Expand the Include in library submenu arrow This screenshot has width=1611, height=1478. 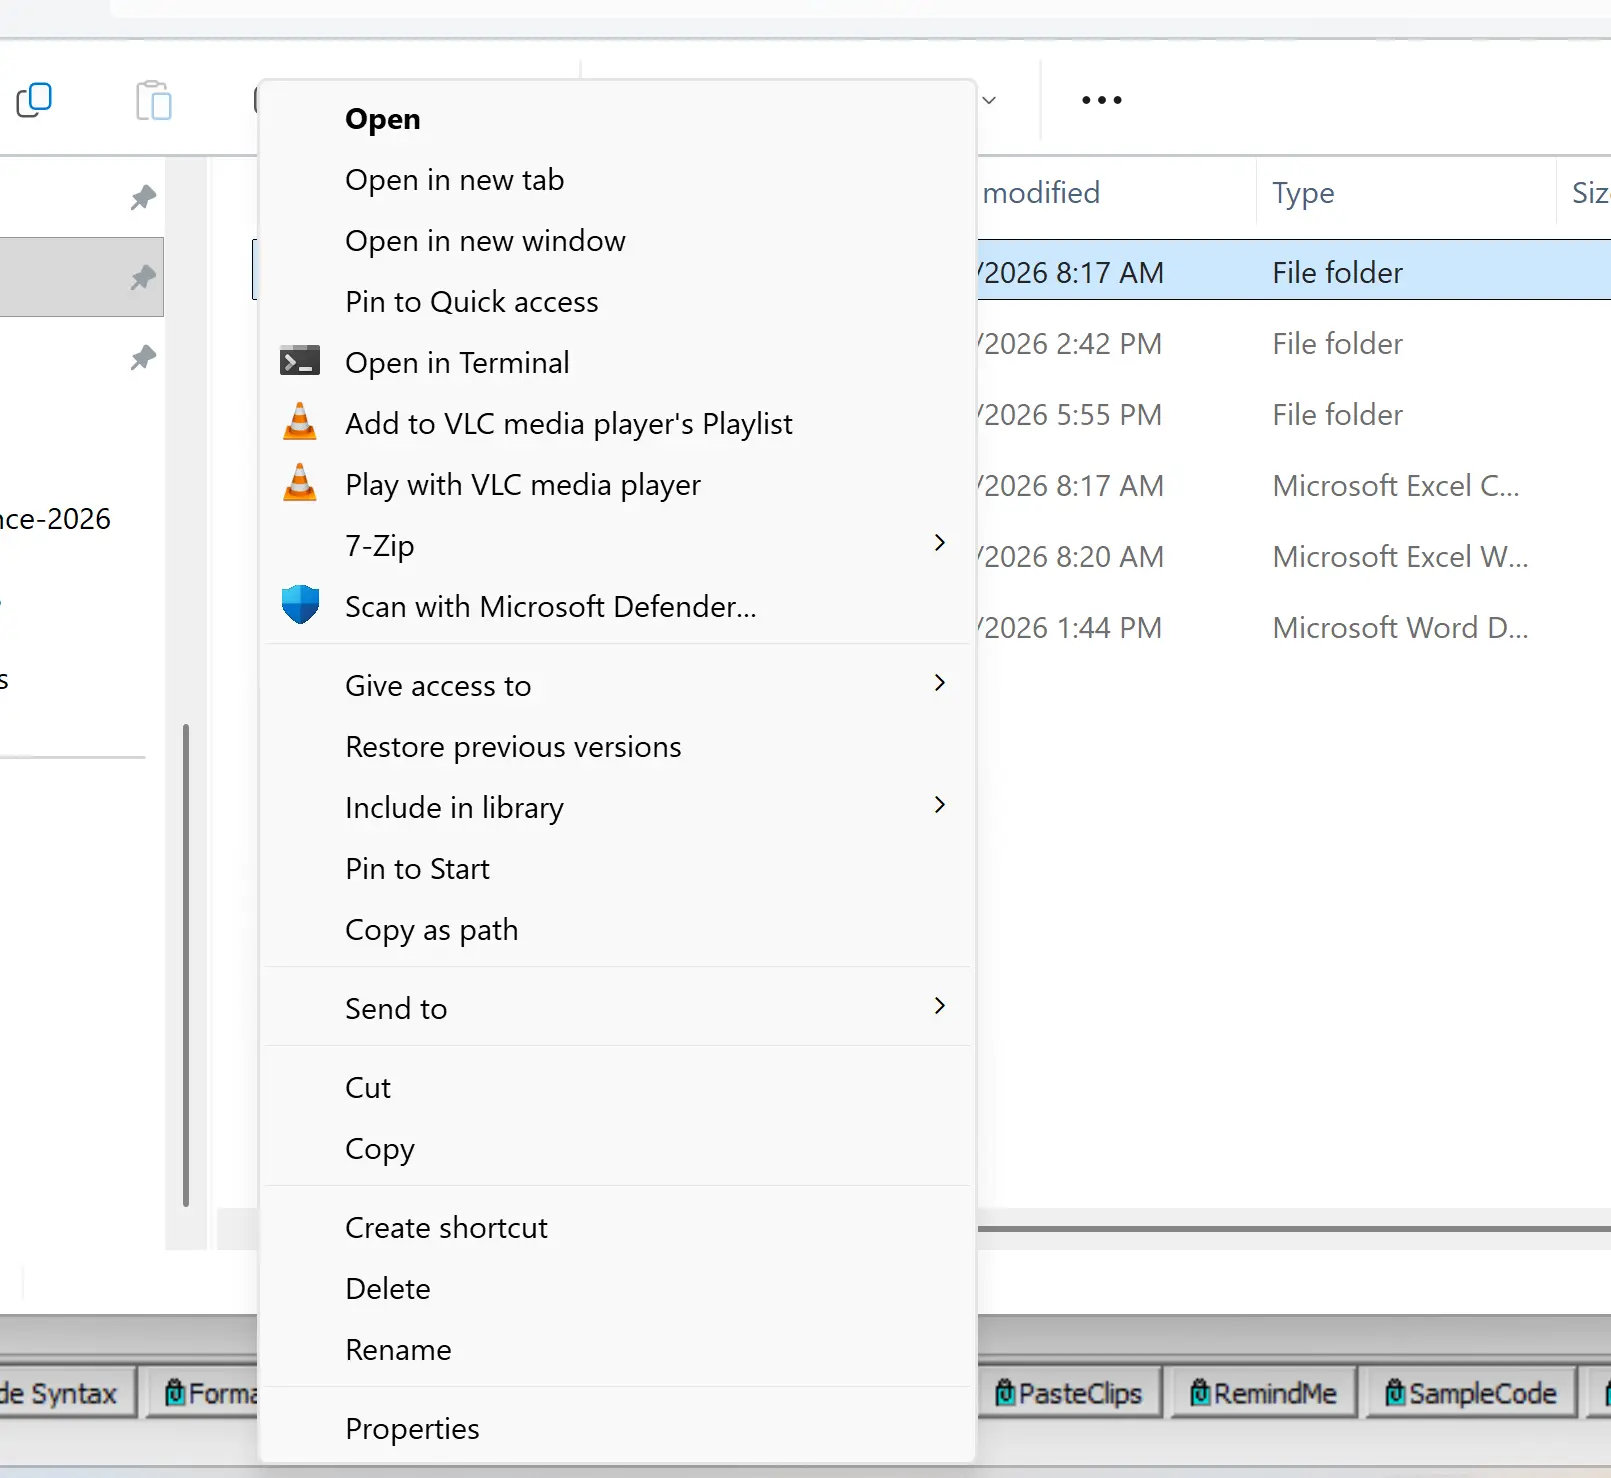939,805
